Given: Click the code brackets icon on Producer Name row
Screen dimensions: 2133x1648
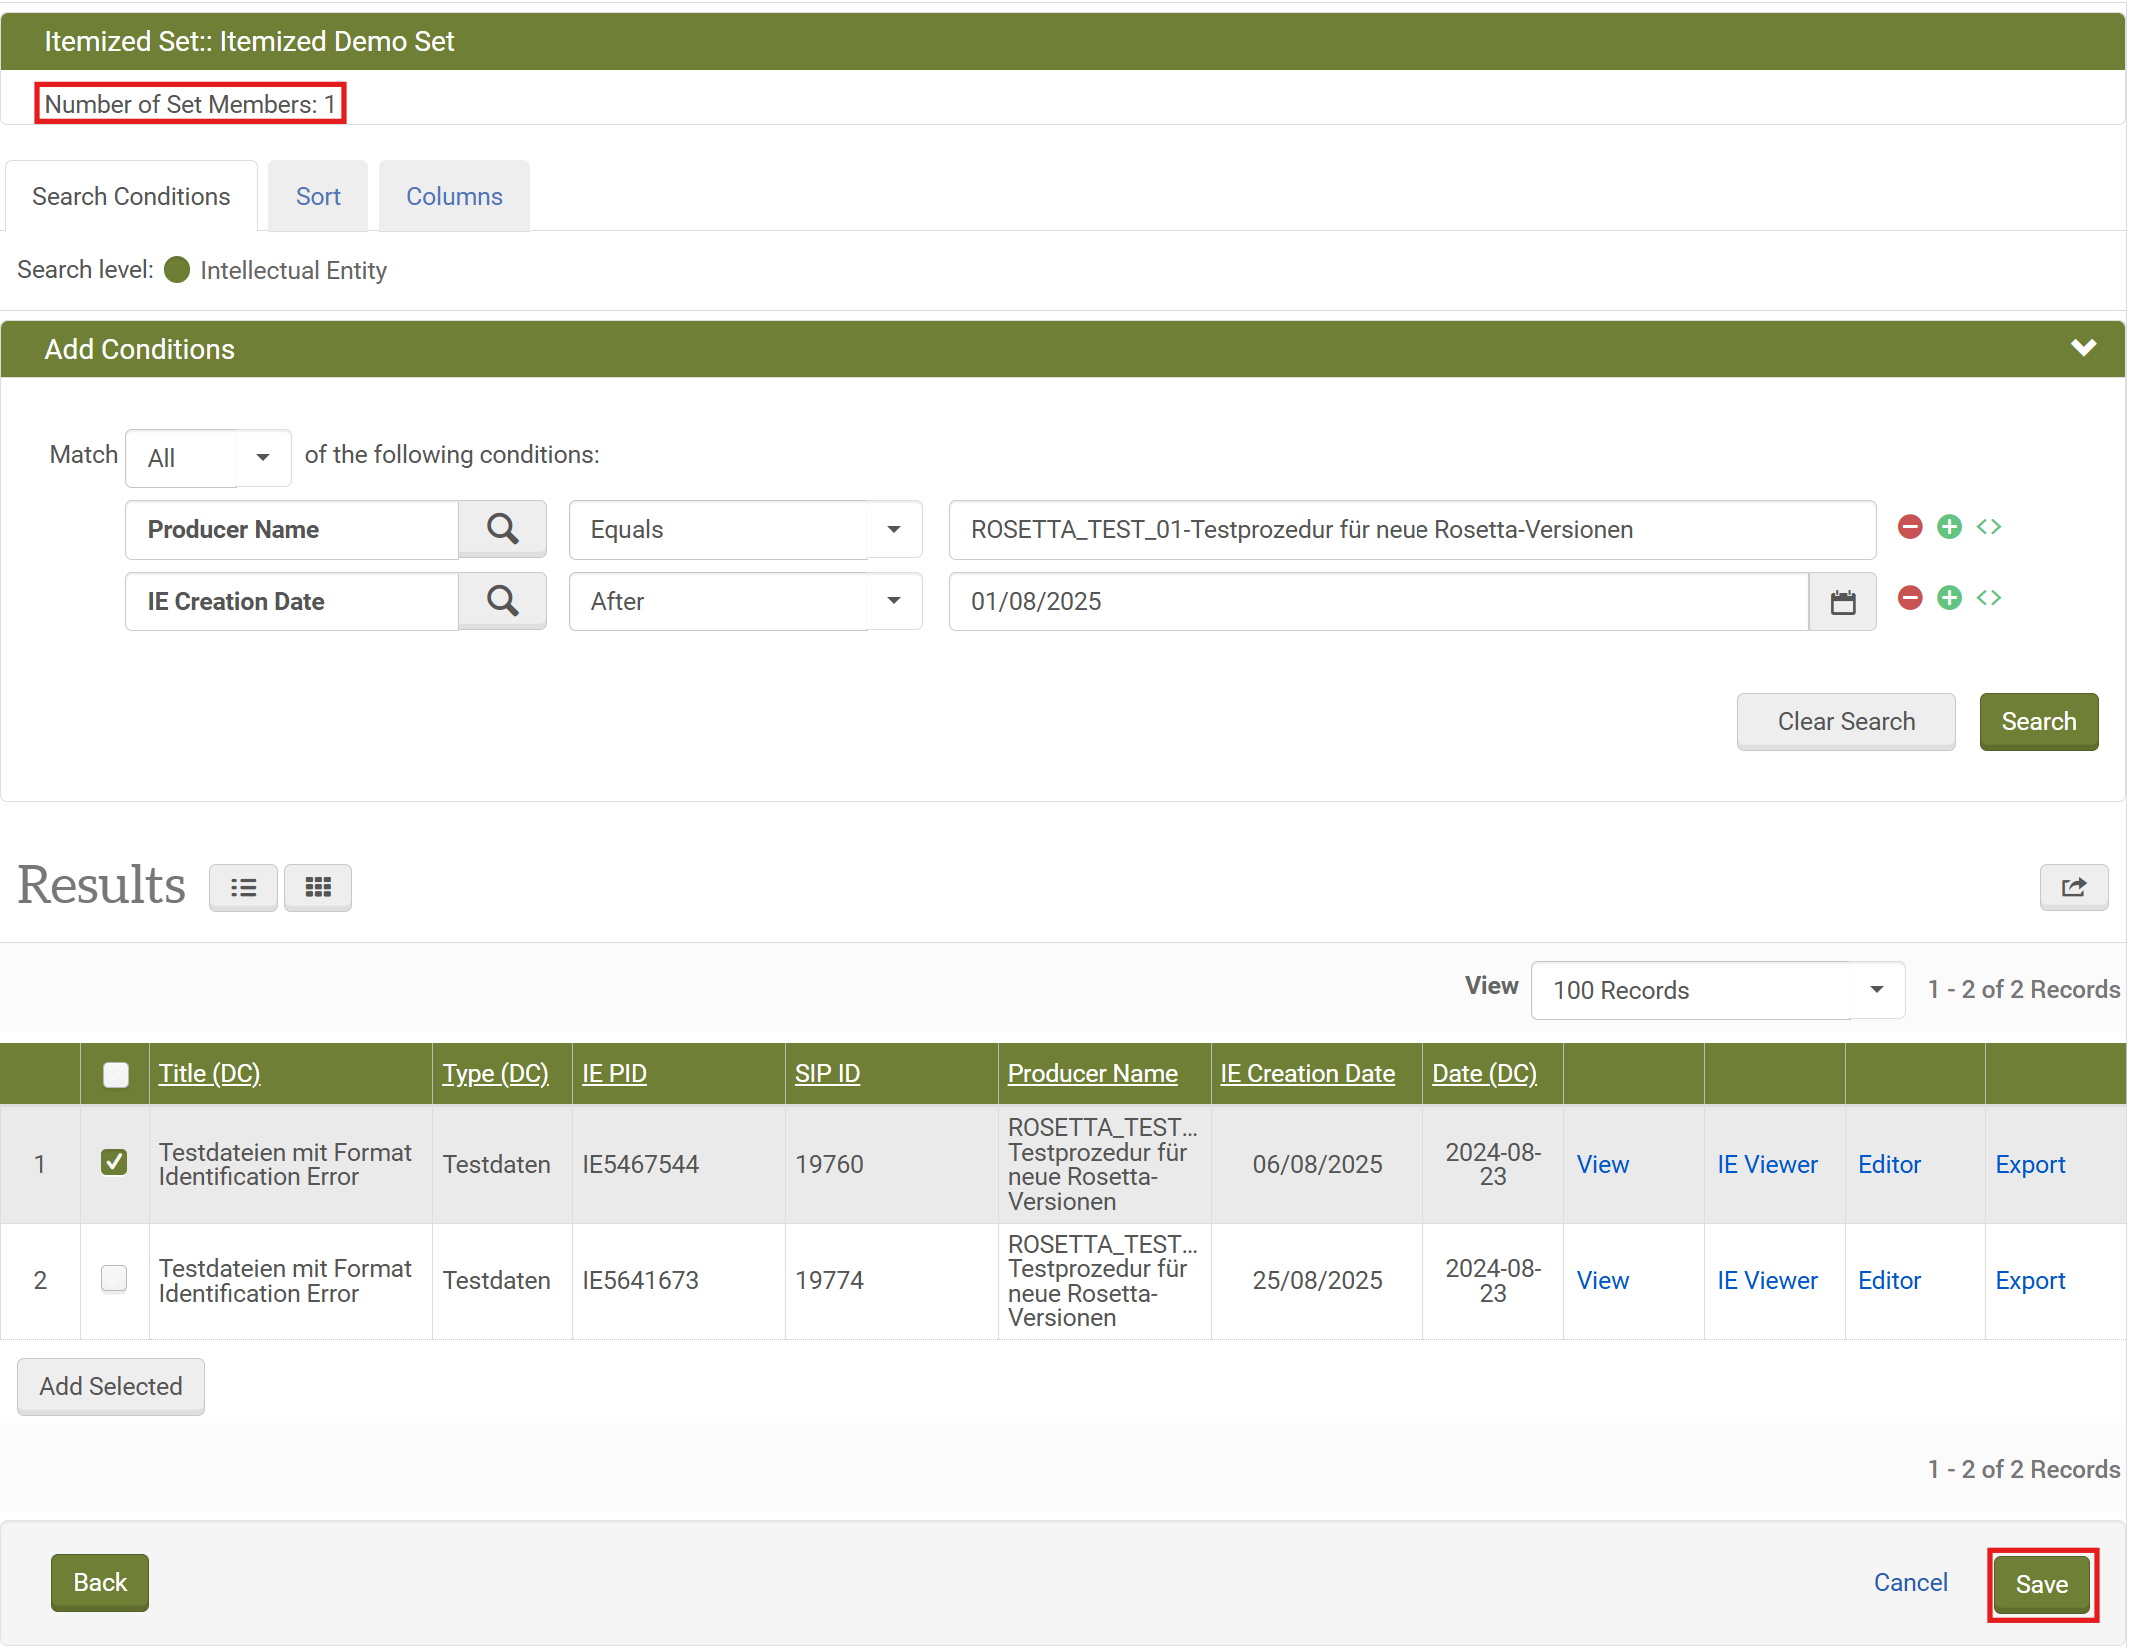Looking at the screenshot, I should coord(1988,527).
